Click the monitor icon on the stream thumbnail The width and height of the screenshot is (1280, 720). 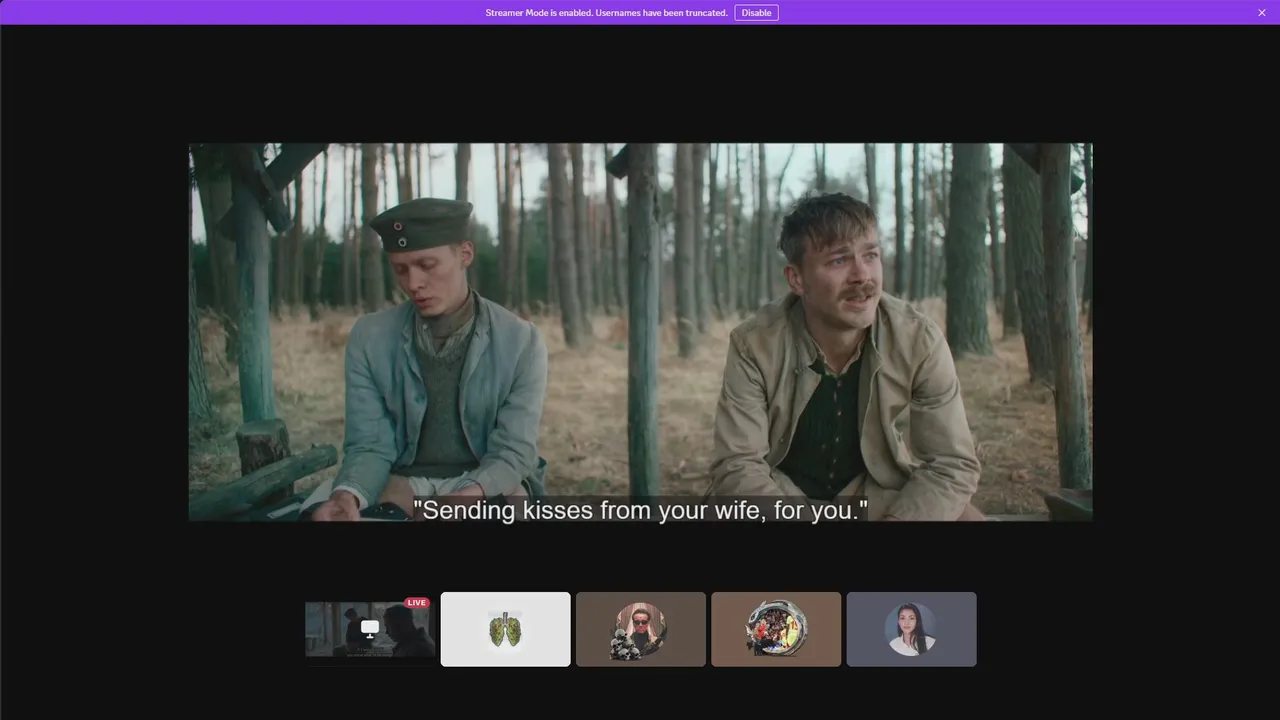coord(370,628)
